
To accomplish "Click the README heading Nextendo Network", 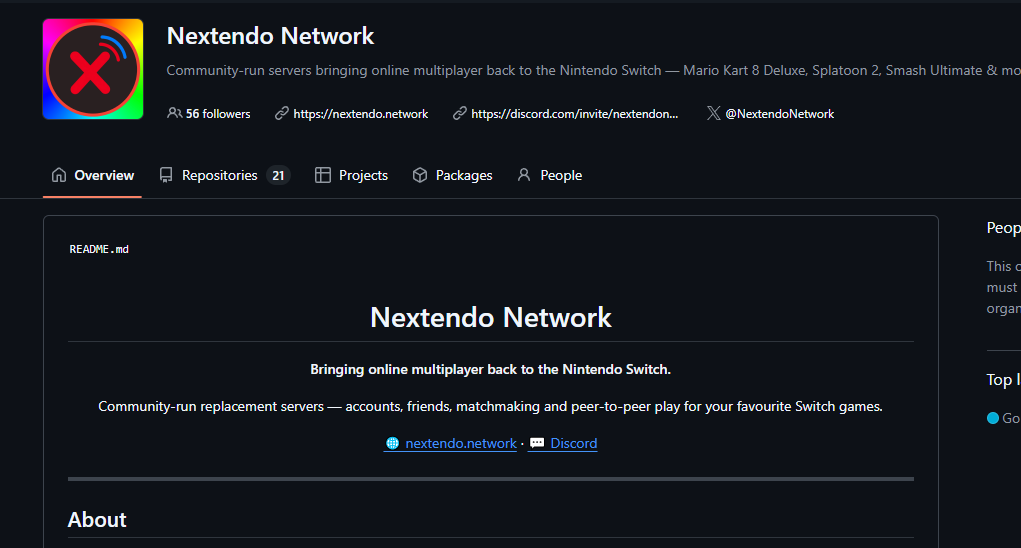I will (x=490, y=318).
